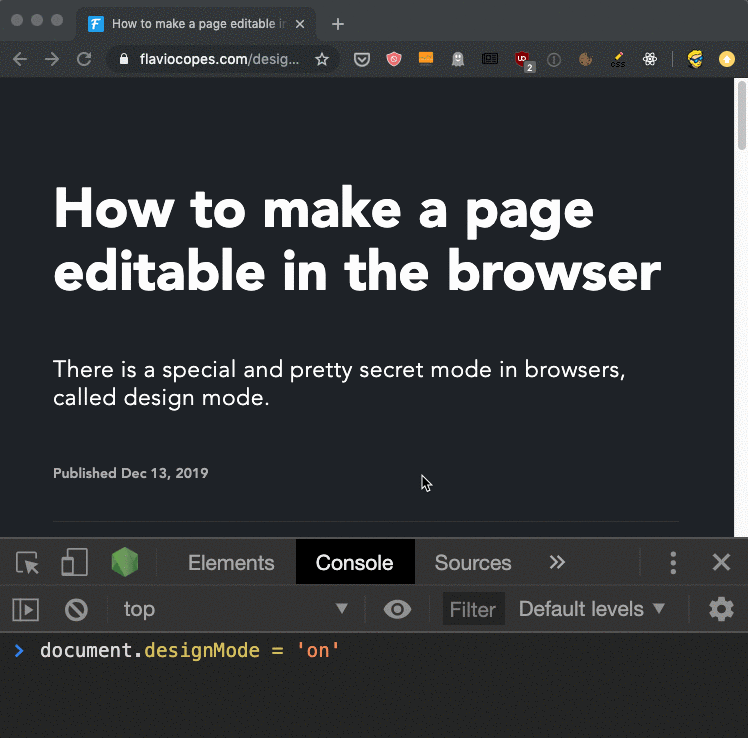748x738 pixels.
Task: Open the console settings gear
Action: [721, 609]
